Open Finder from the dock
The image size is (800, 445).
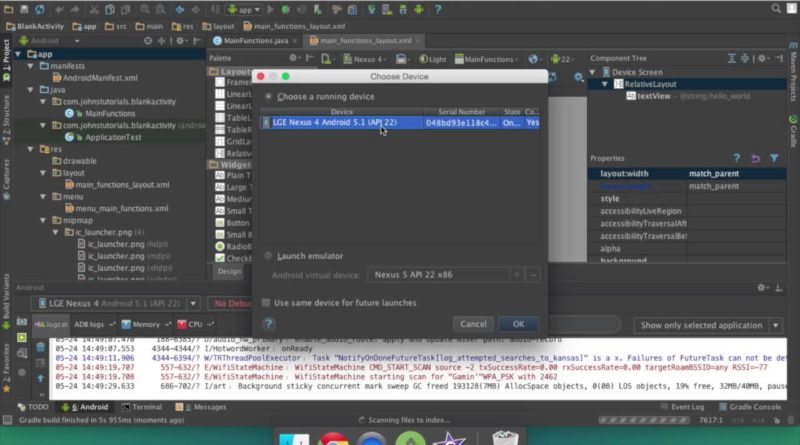pyautogui.click(x=294, y=439)
